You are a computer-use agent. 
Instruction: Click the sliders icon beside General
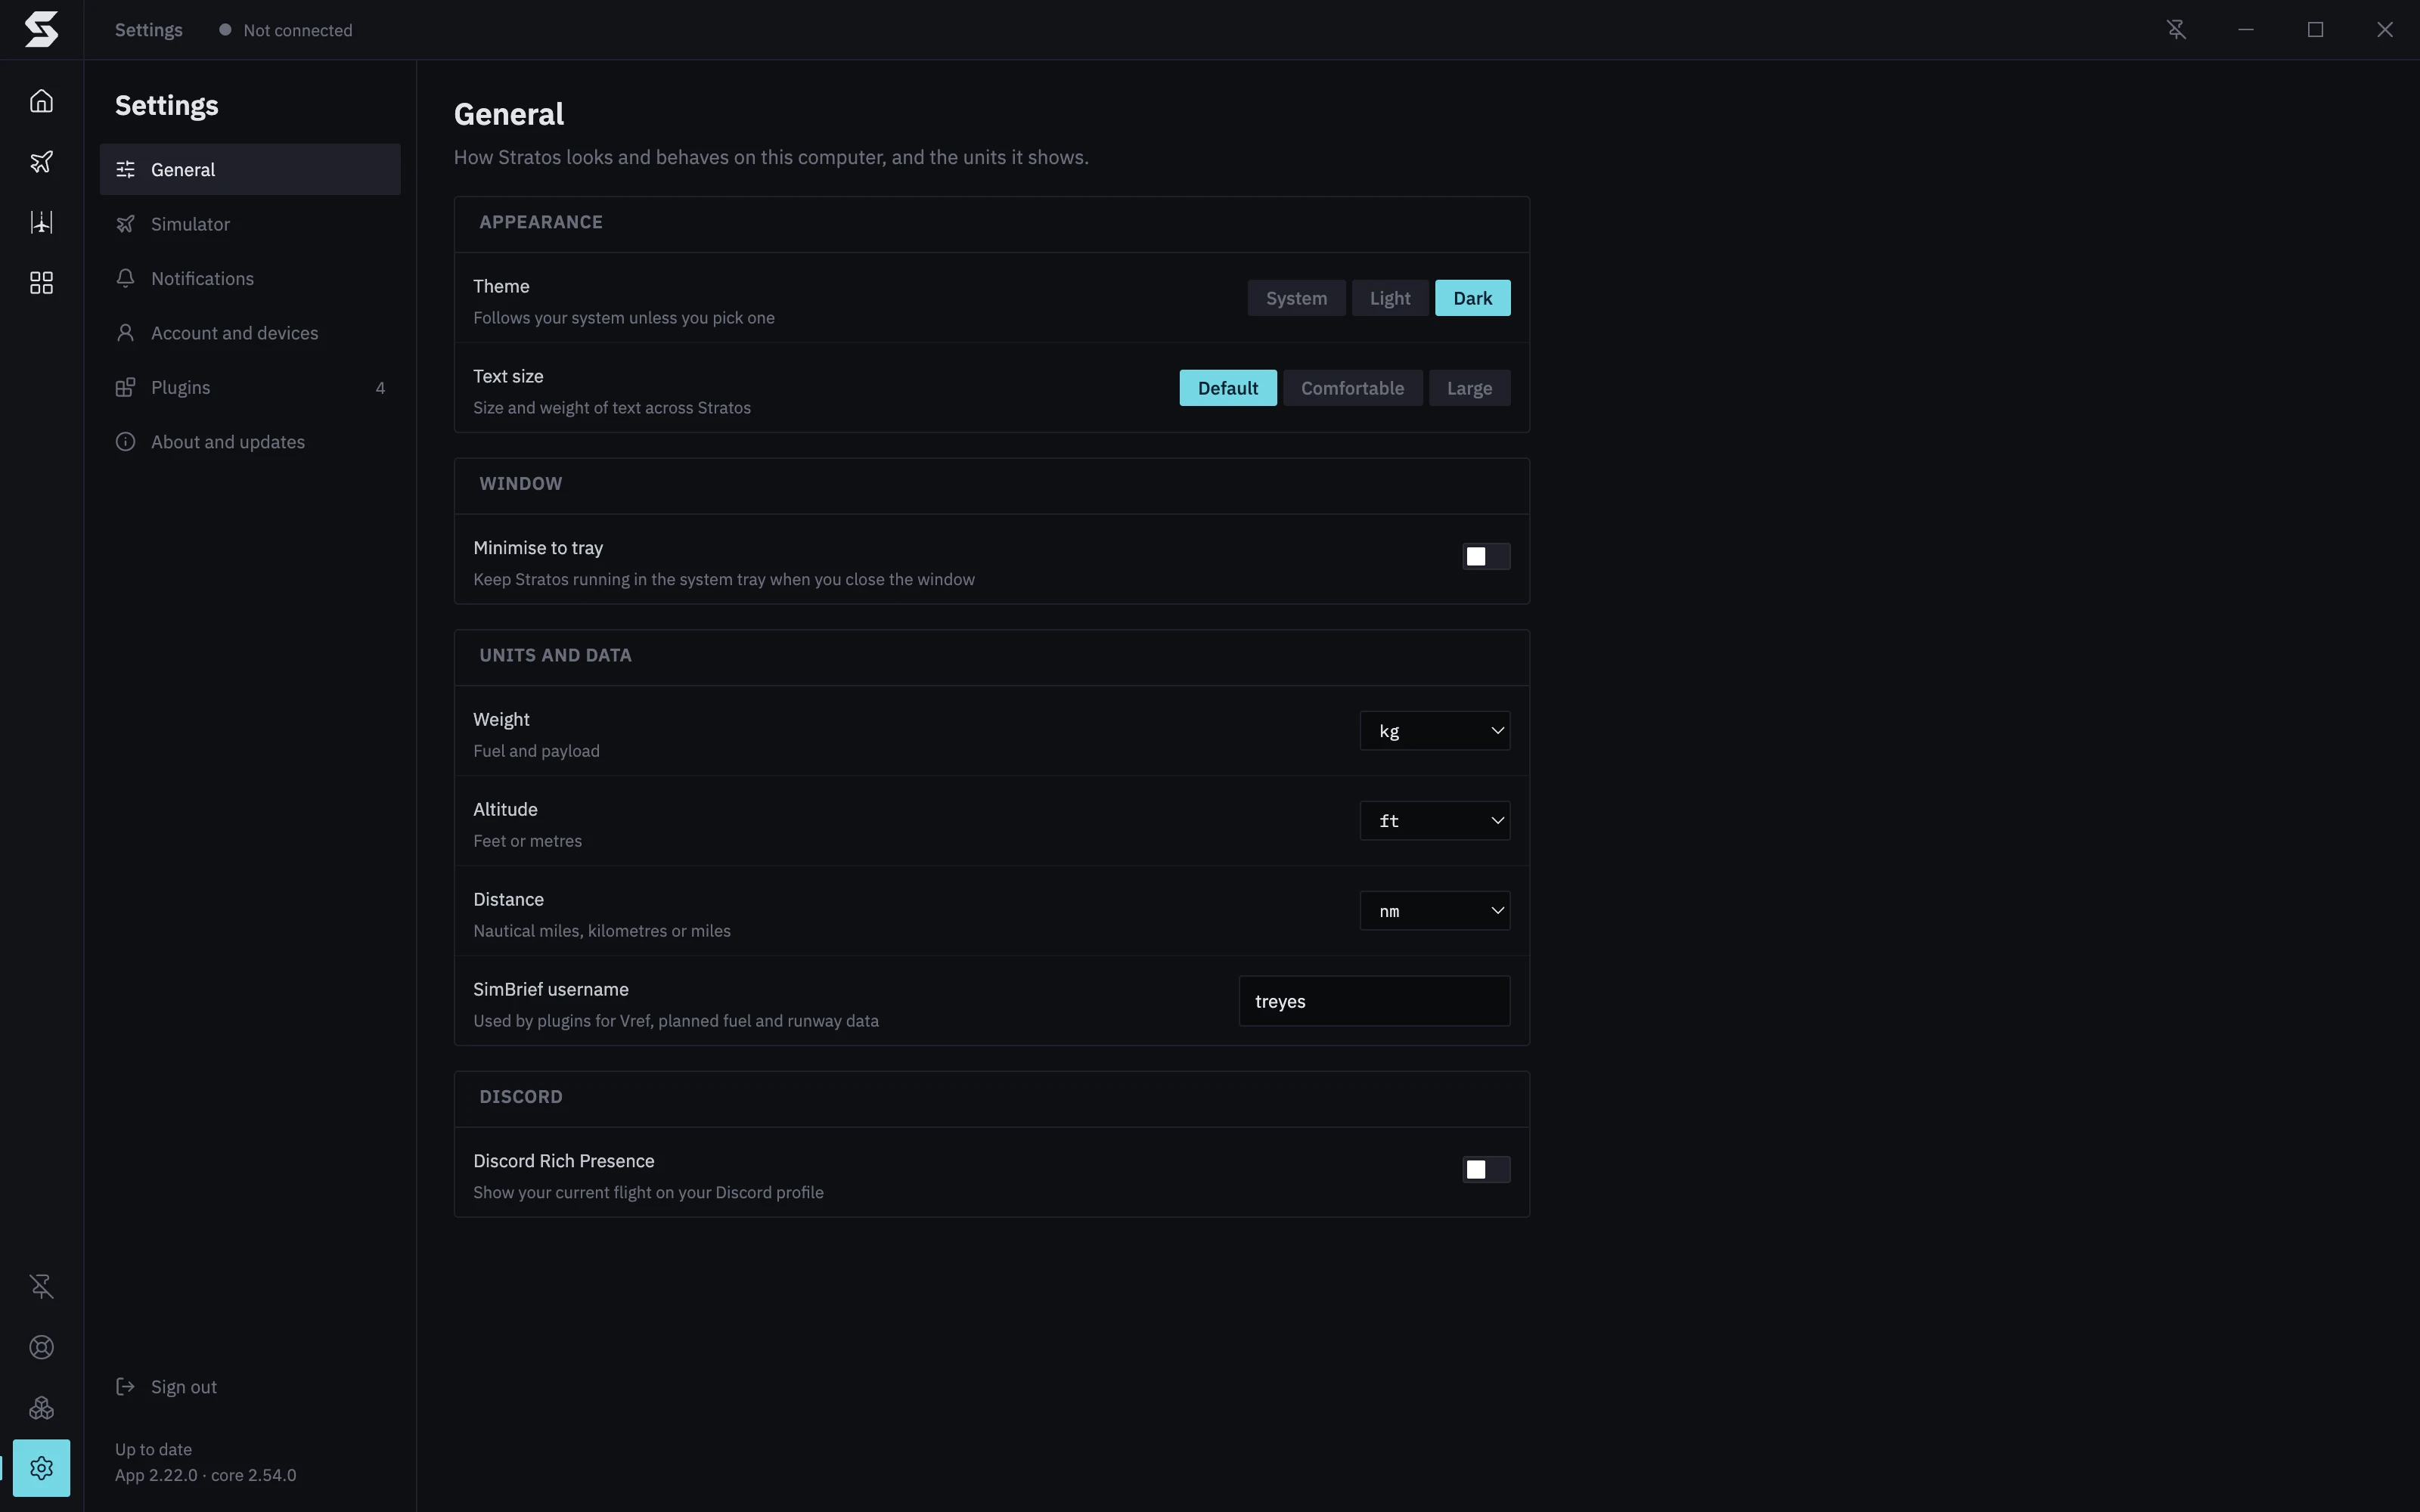(125, 169)
